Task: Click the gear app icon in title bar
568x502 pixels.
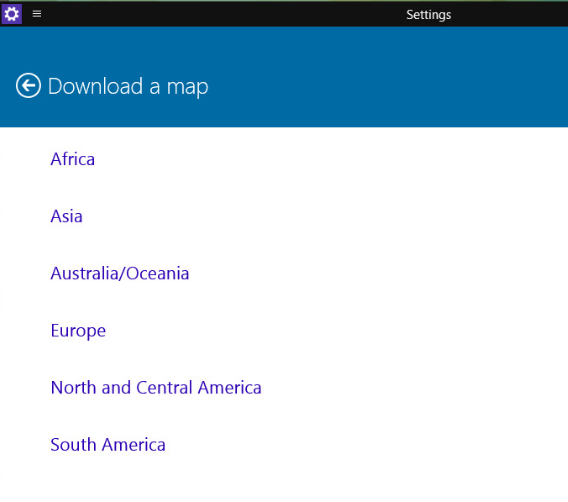Action: 12,14
